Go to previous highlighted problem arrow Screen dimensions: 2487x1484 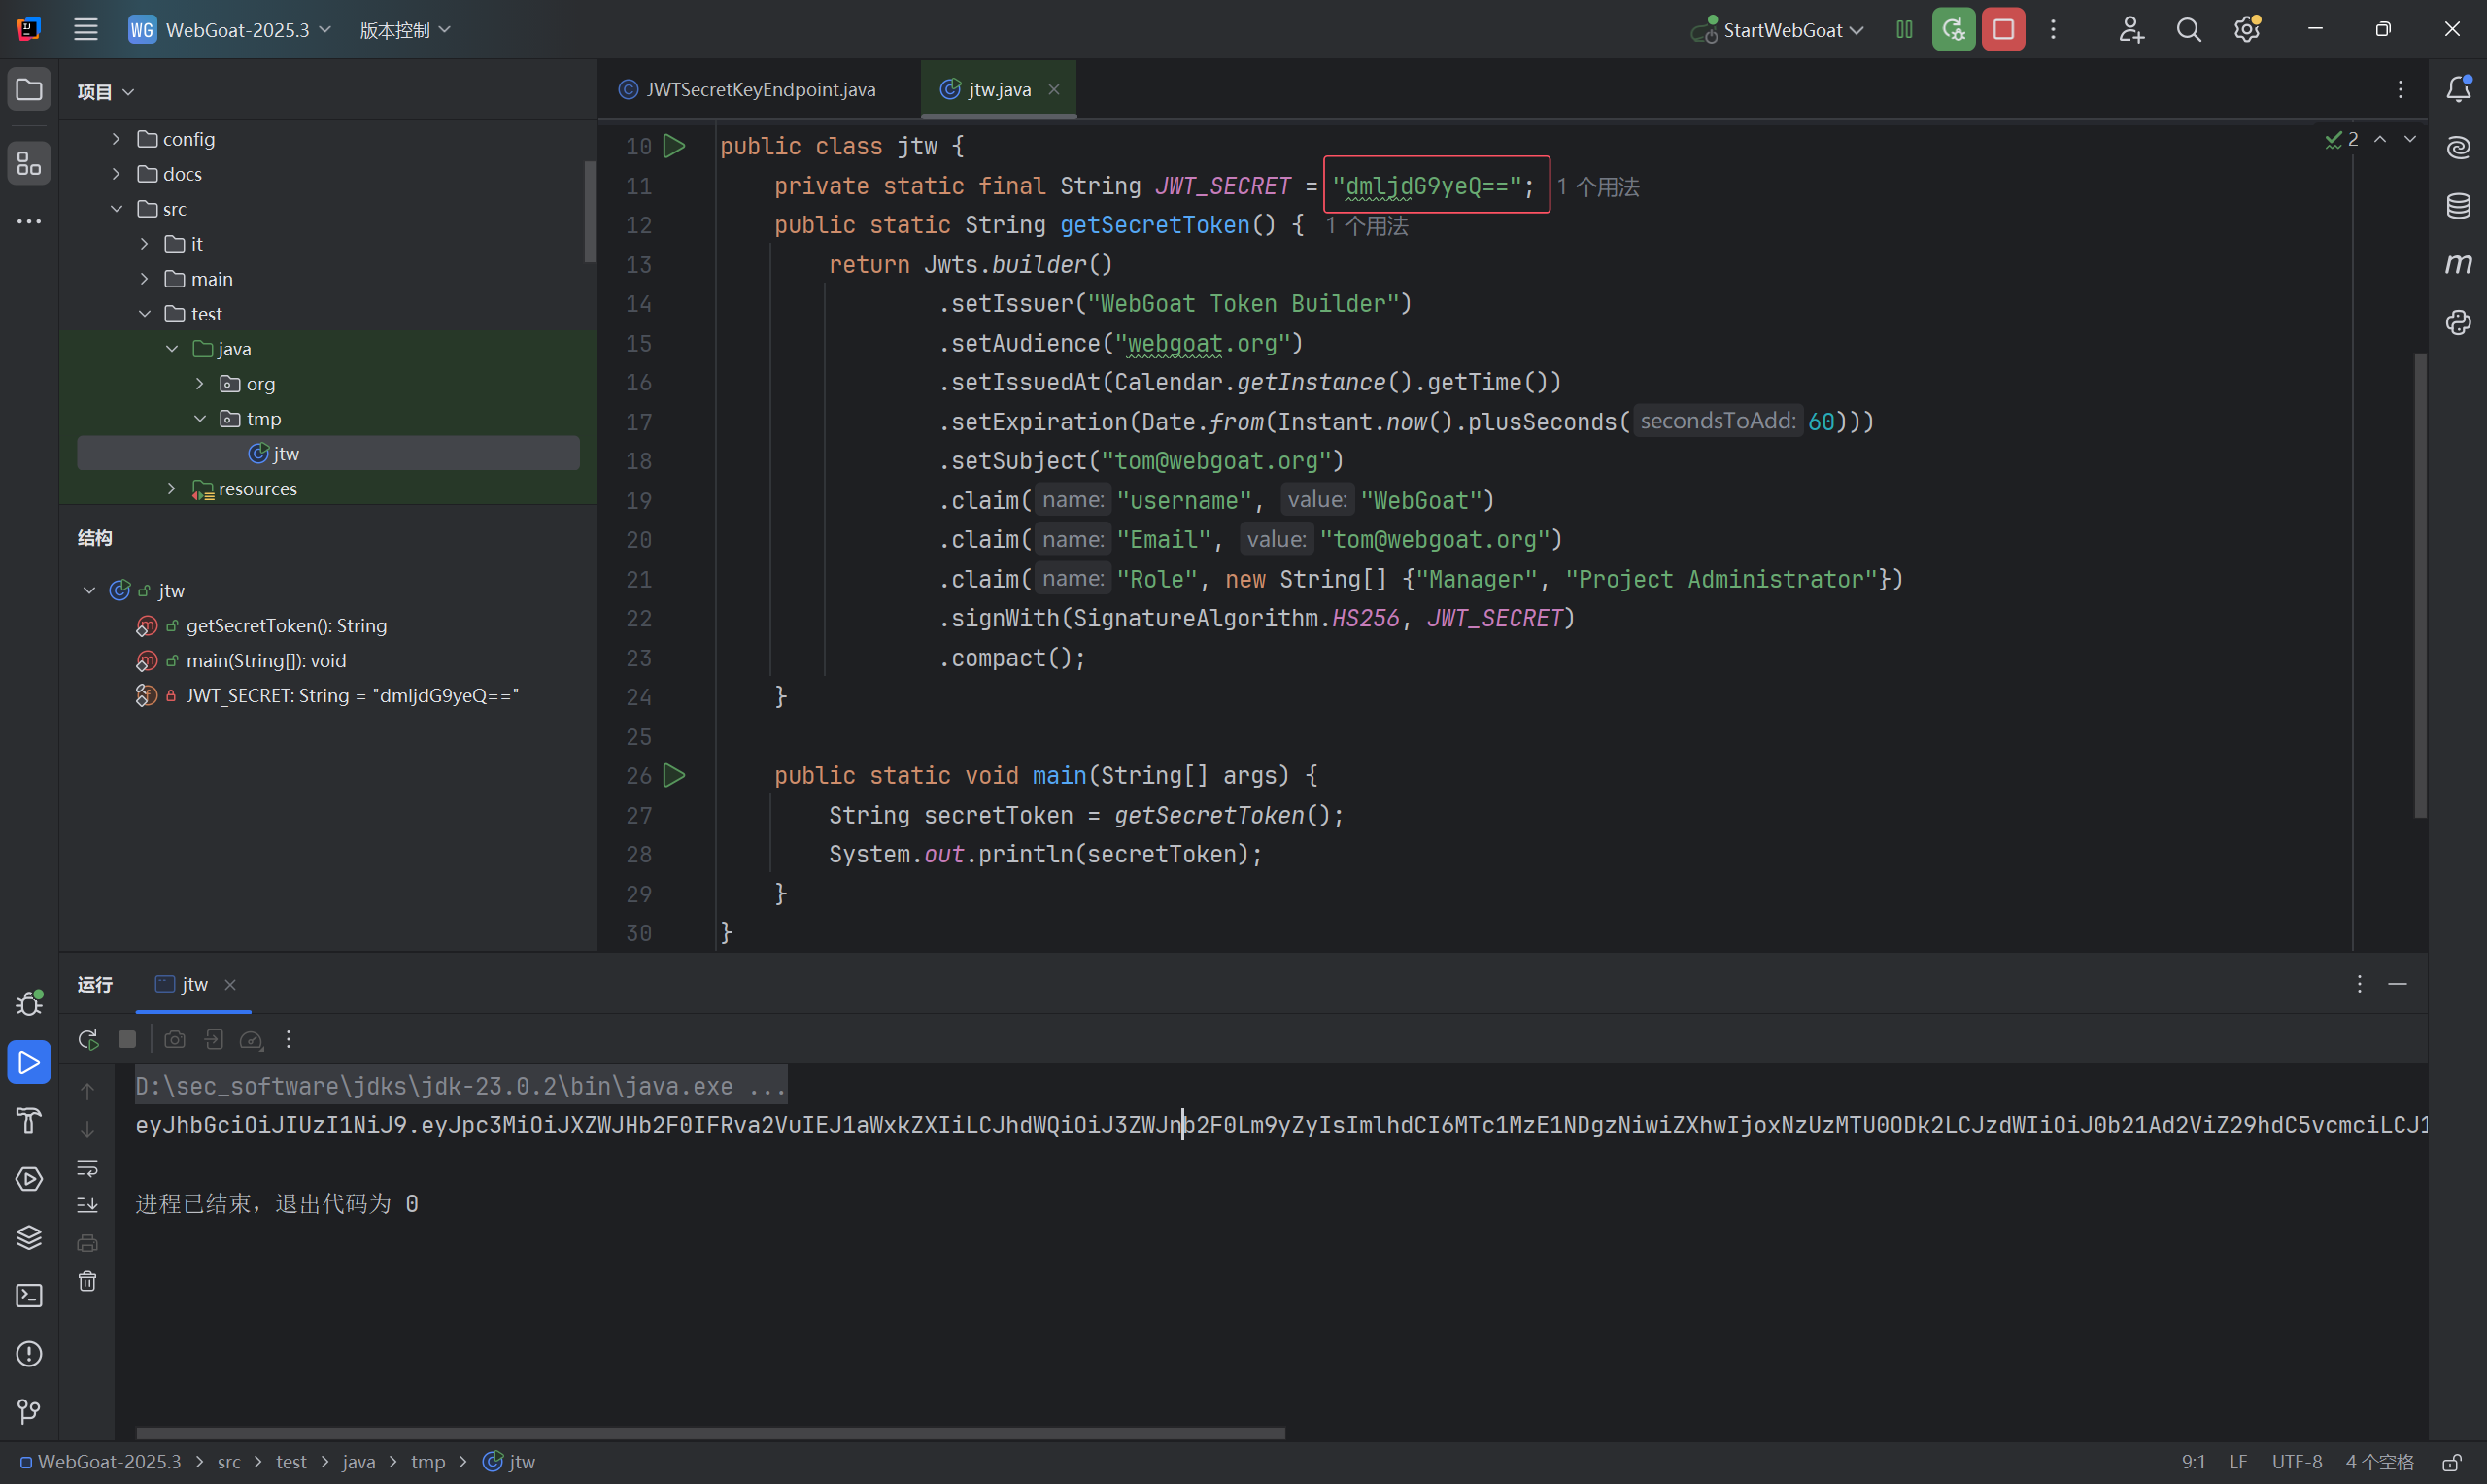(x=2380, y=139)
